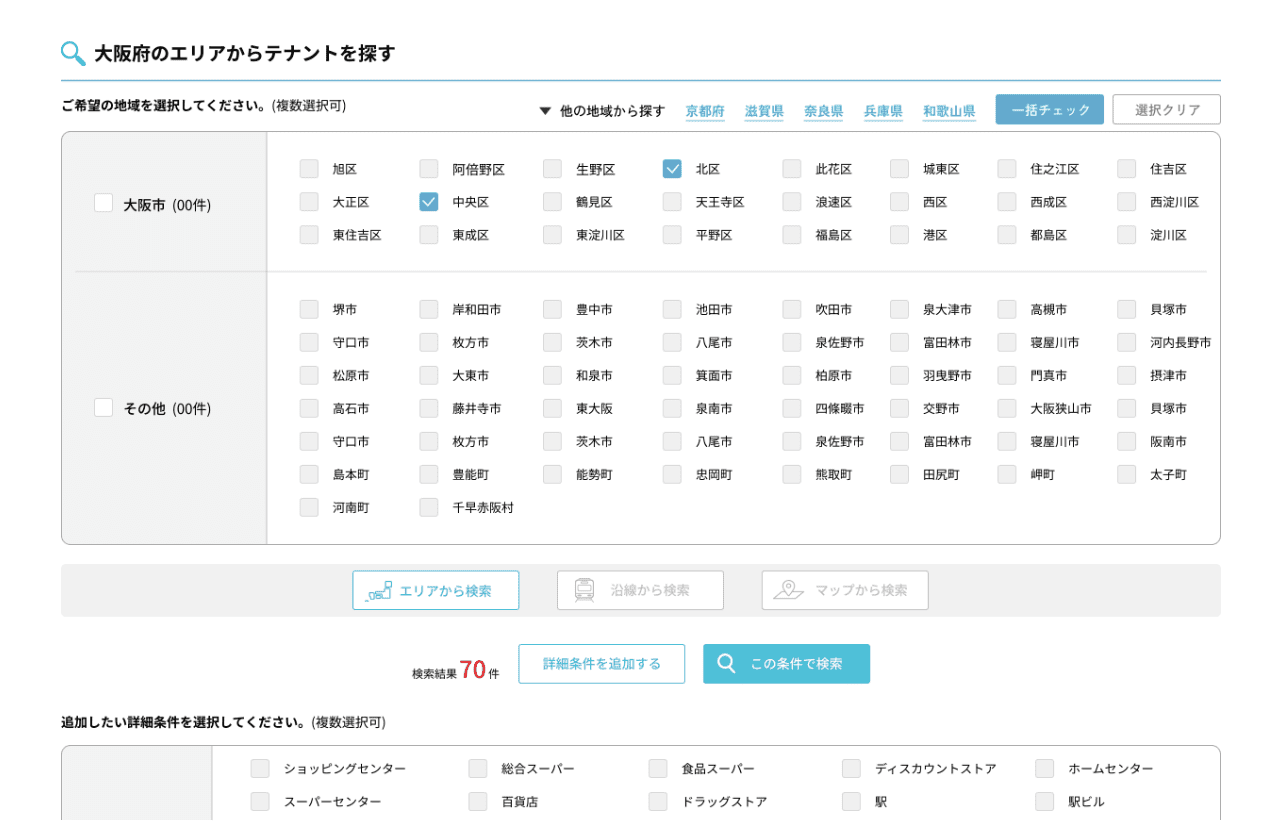Click the map pin icon in マップから検索
1282x832 pixels.
click(789, 590)
